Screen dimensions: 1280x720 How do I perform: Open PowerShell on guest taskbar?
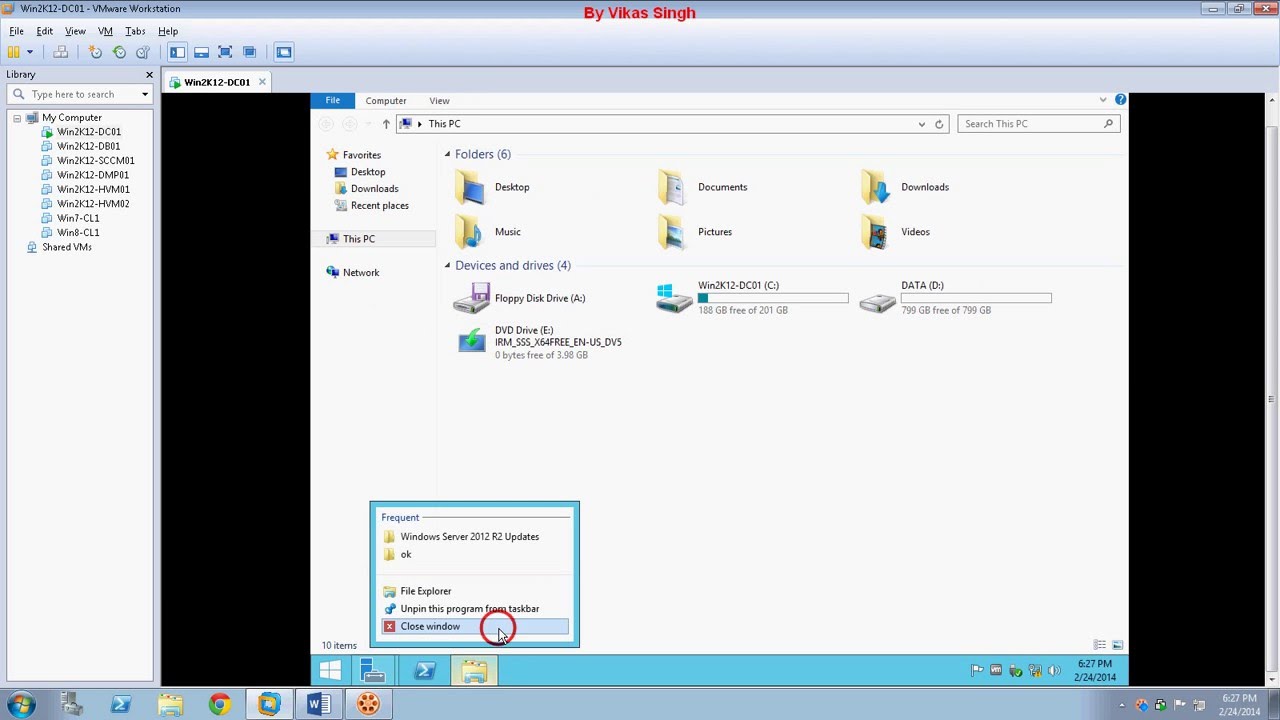coord(424,670)
